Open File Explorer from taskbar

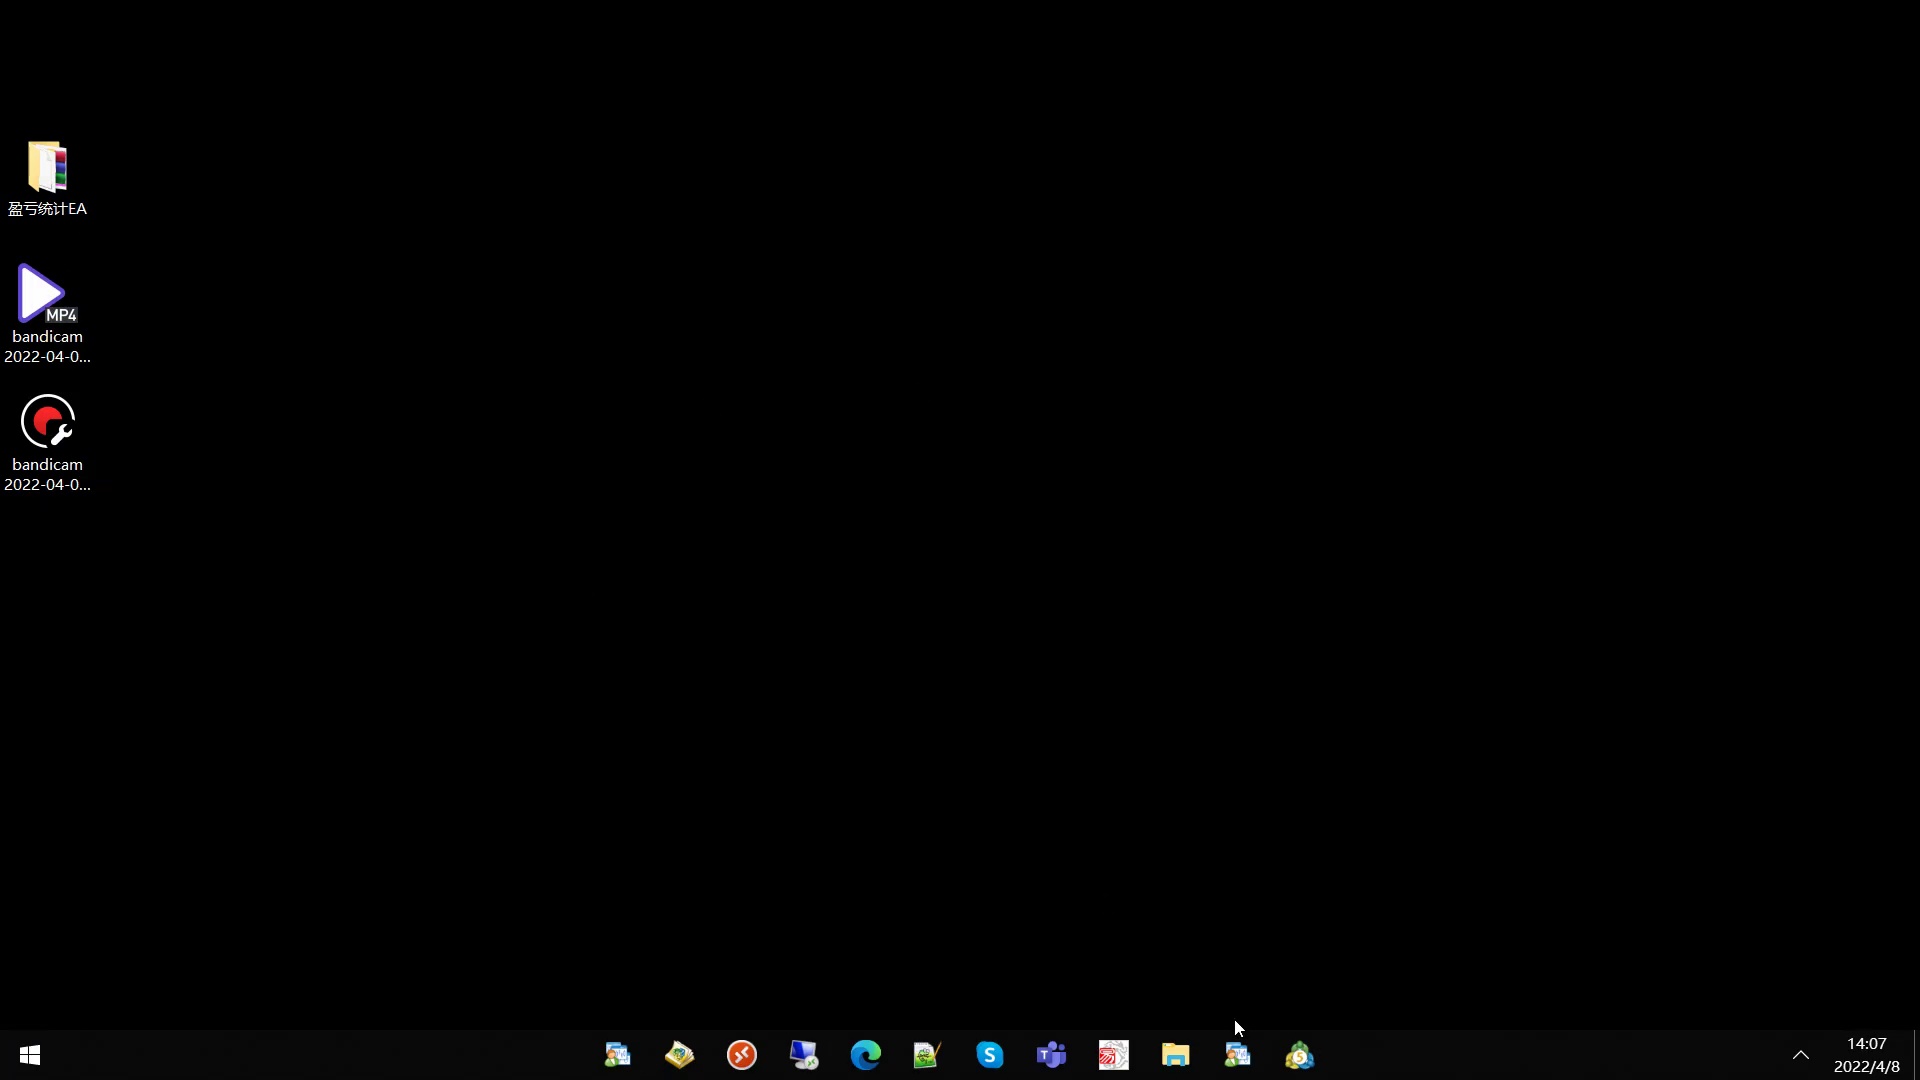point(1175,1055)
